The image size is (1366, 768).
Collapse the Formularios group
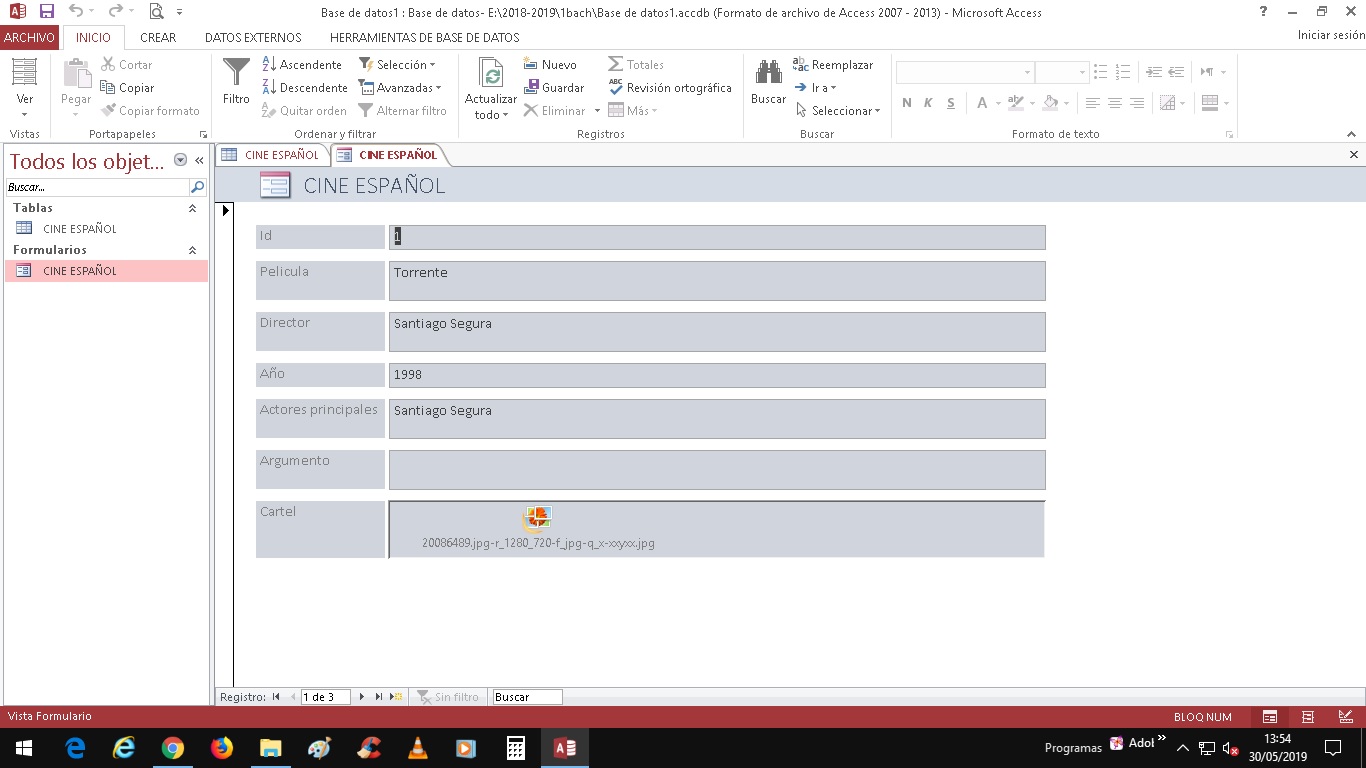click(192, 250)
